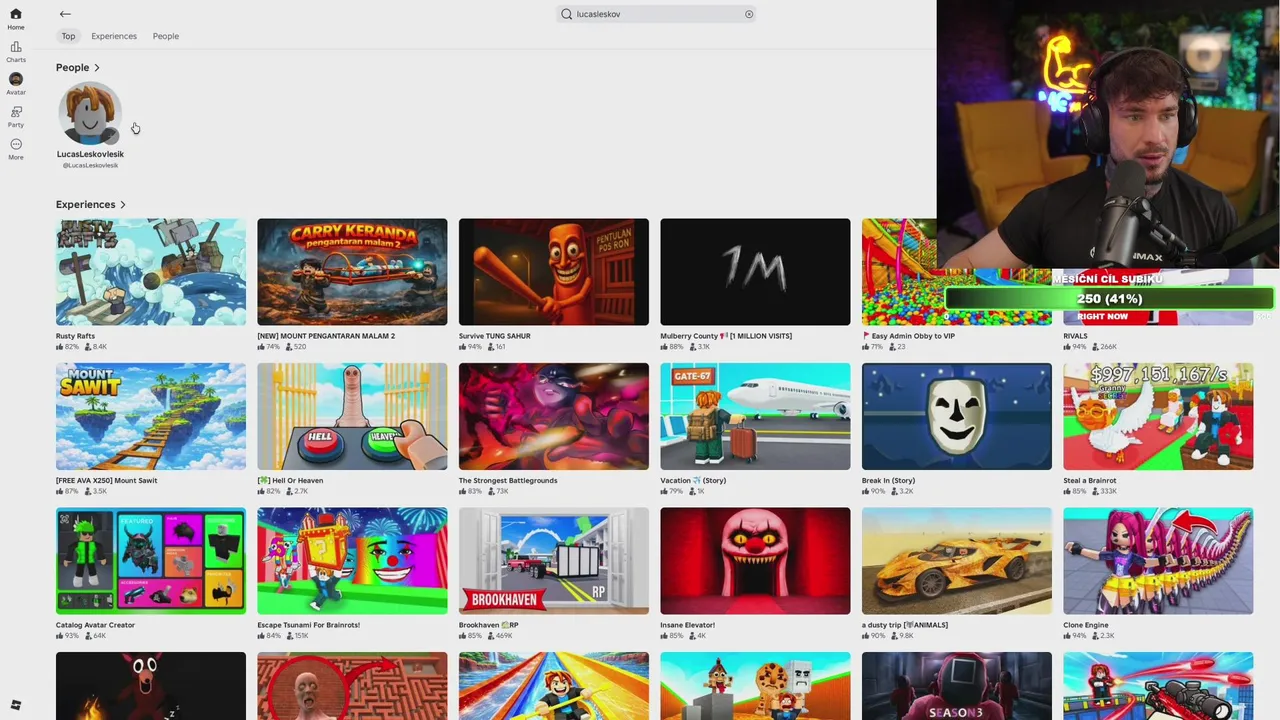Open the Brookhaven RP thumbnail
This screenshot has width=1280, height=720.
[x=554, y=561]
